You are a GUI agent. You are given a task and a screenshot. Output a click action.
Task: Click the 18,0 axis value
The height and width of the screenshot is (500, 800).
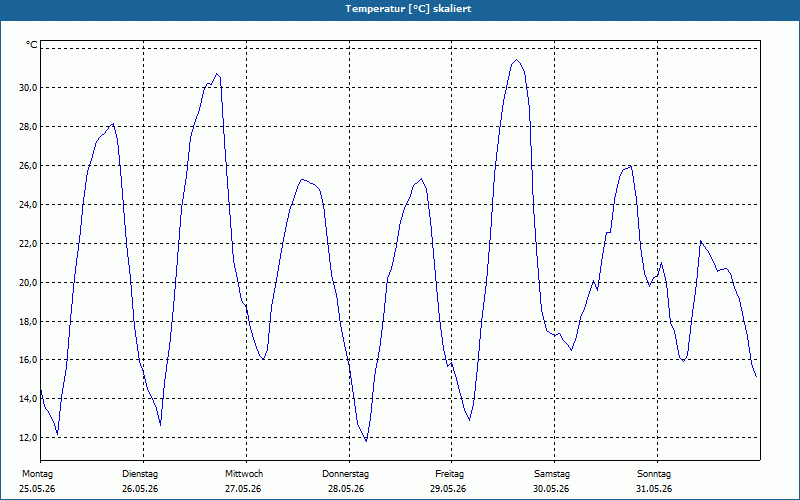pyautogui.click(x=28, y=321)
